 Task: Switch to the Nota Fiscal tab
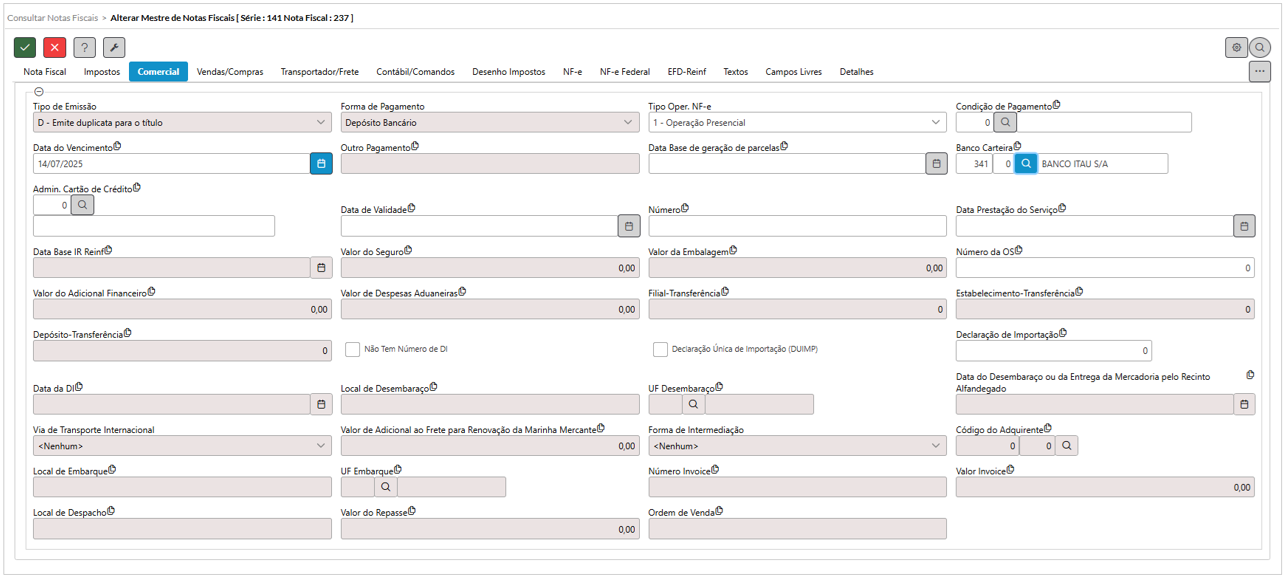point(45,72)
